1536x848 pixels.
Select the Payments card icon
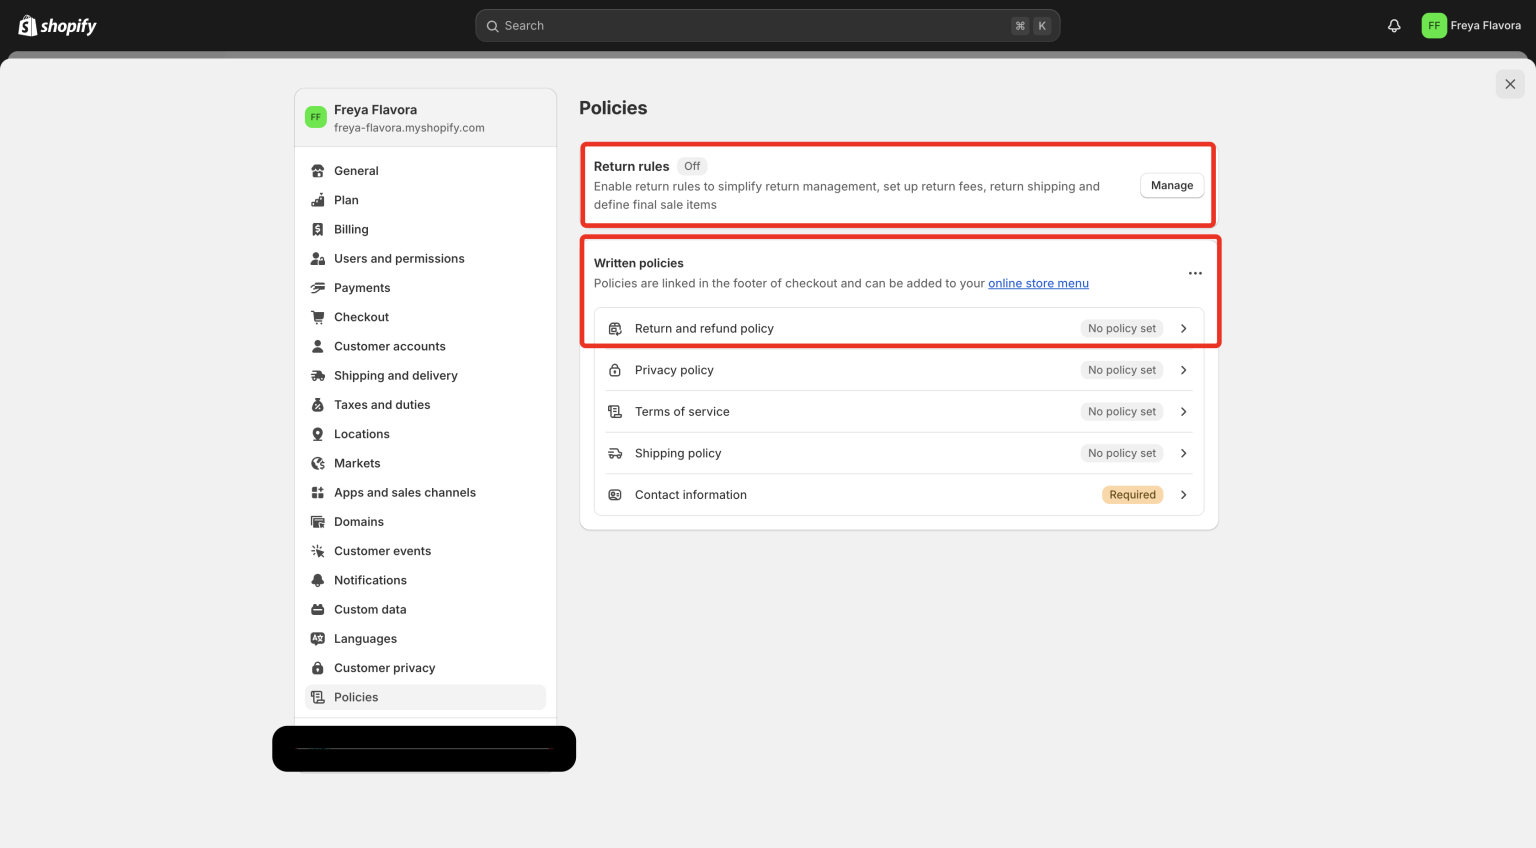tap(317, 287)
